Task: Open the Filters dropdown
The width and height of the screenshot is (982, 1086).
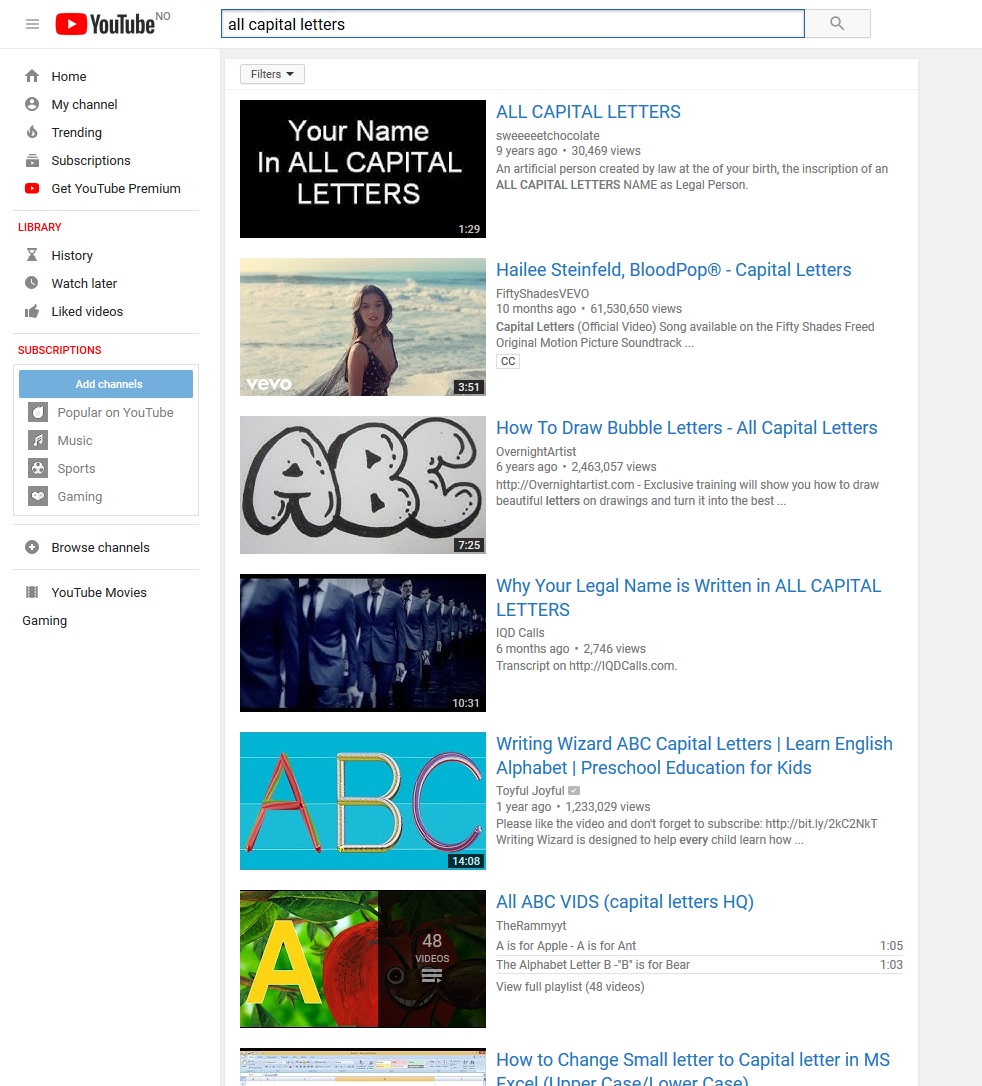Action: pyautogui.click(x=272, y=74)
